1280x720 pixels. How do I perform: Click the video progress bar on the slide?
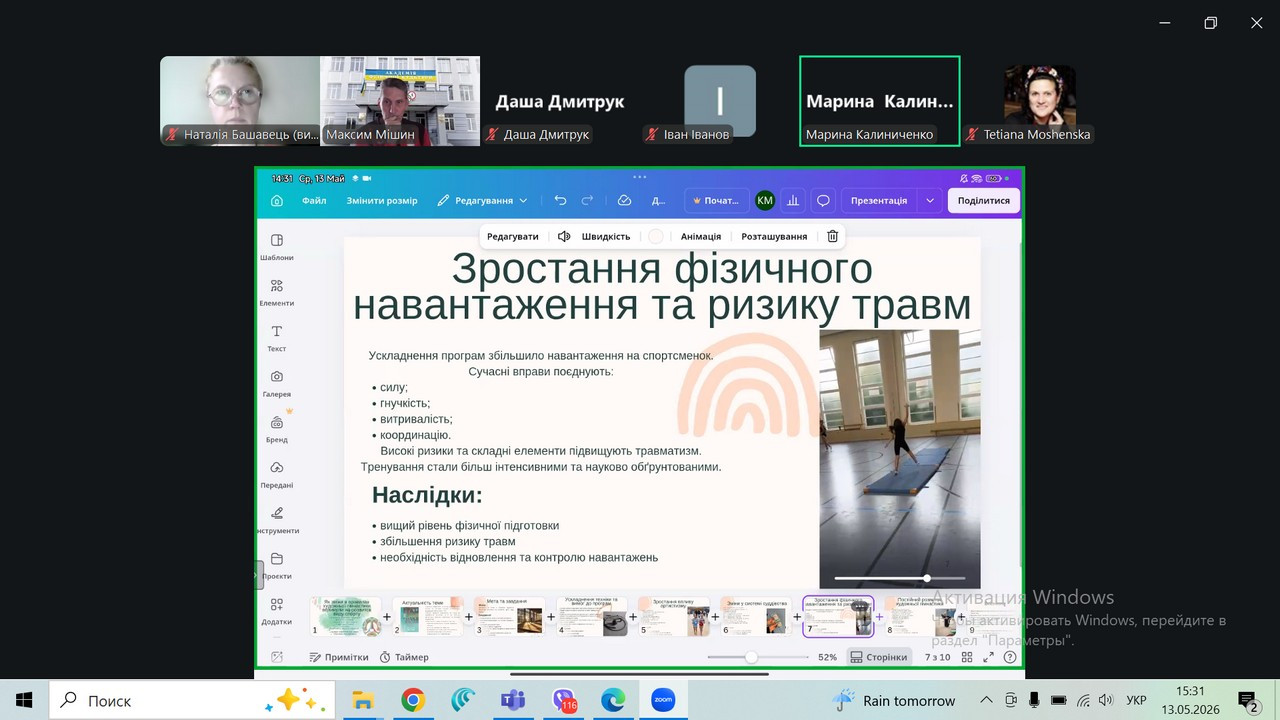(900, 578)
